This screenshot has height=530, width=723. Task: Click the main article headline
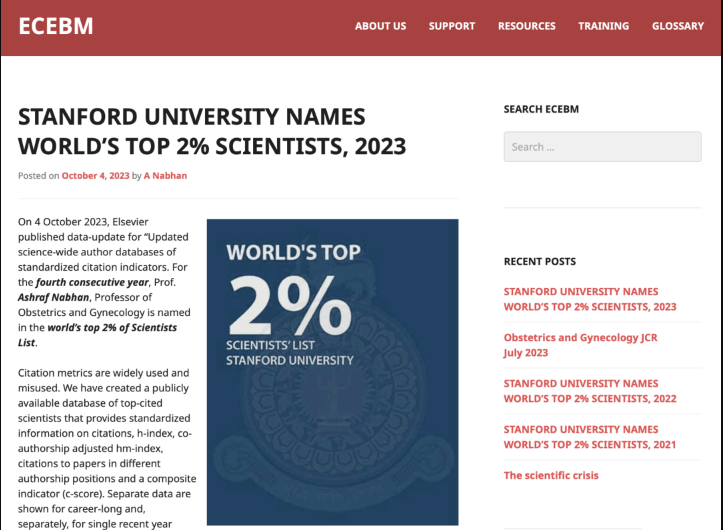[212, 131]
